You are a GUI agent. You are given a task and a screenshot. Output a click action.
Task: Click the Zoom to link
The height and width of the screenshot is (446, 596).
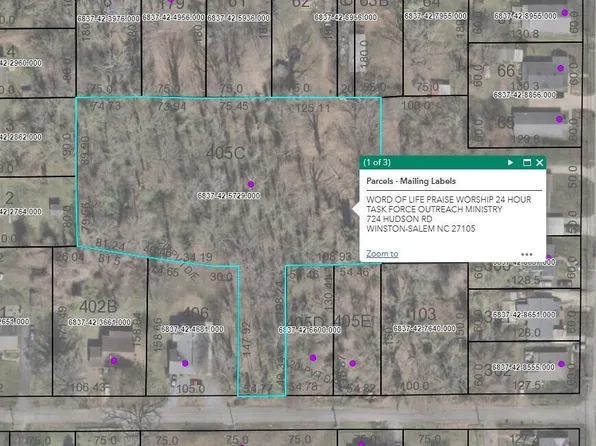382,254
